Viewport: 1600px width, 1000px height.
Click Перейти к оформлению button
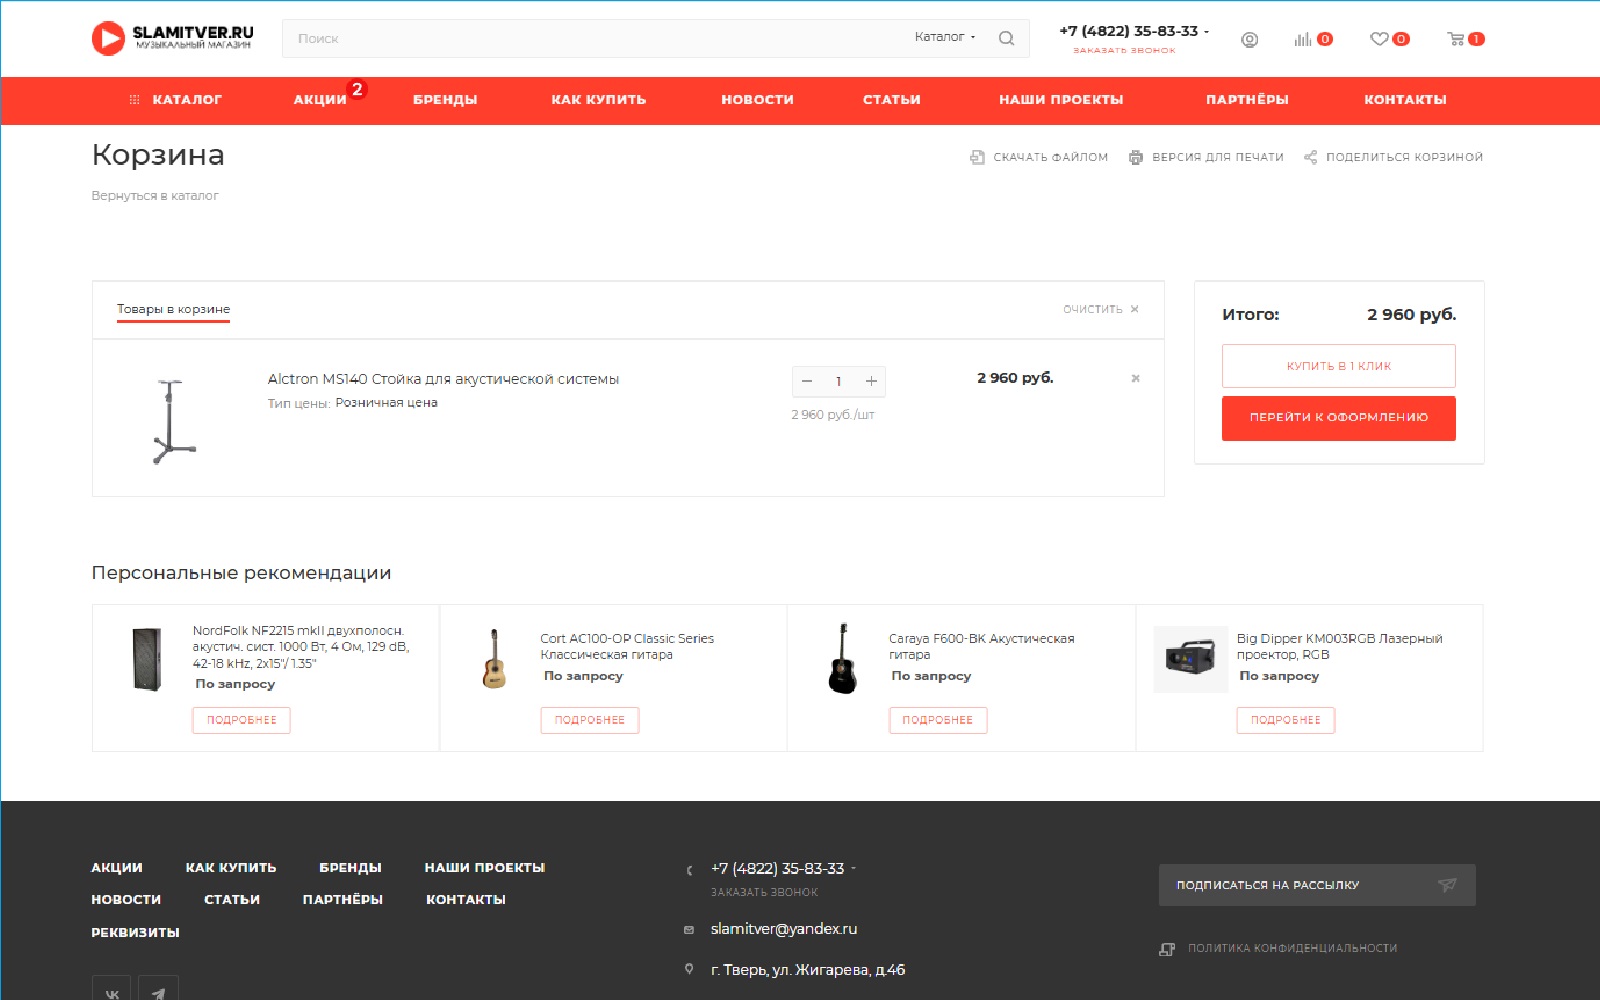pos(1338,418)
